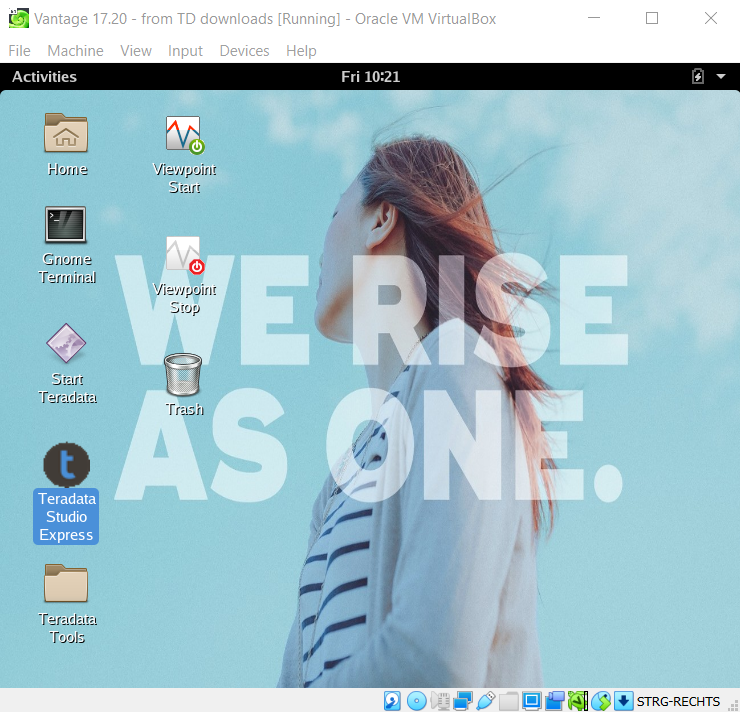Open the VirtualBox View menu

[x=136, y=51]
